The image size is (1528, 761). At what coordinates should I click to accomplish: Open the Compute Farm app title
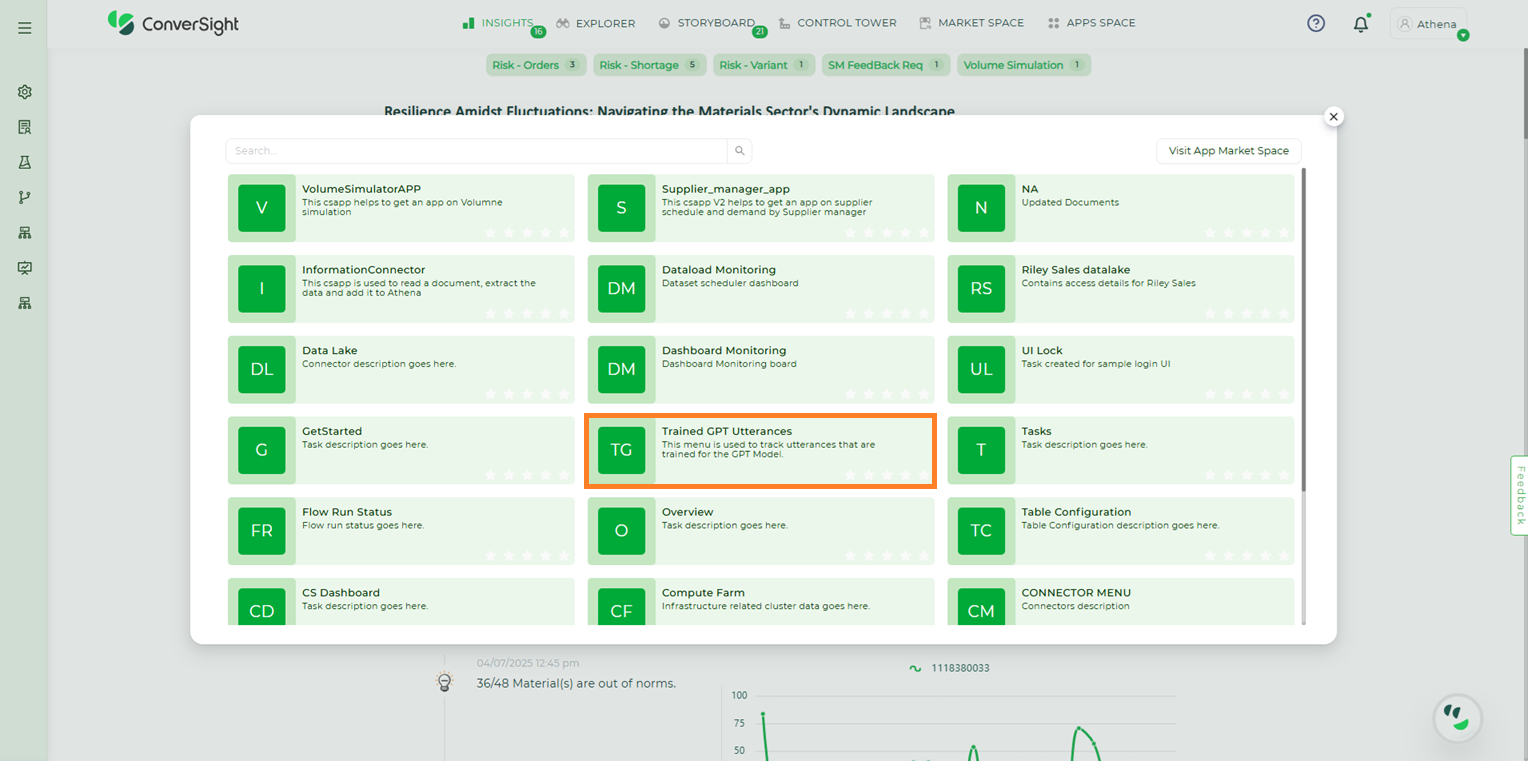[703, 593]
